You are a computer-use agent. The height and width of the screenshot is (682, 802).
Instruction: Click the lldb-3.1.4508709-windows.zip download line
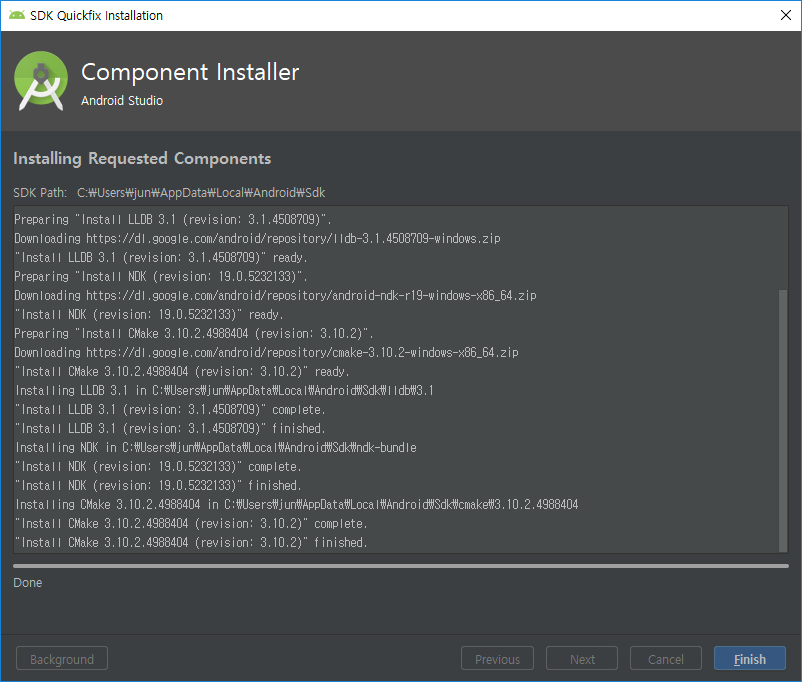(x=257, y=238)
